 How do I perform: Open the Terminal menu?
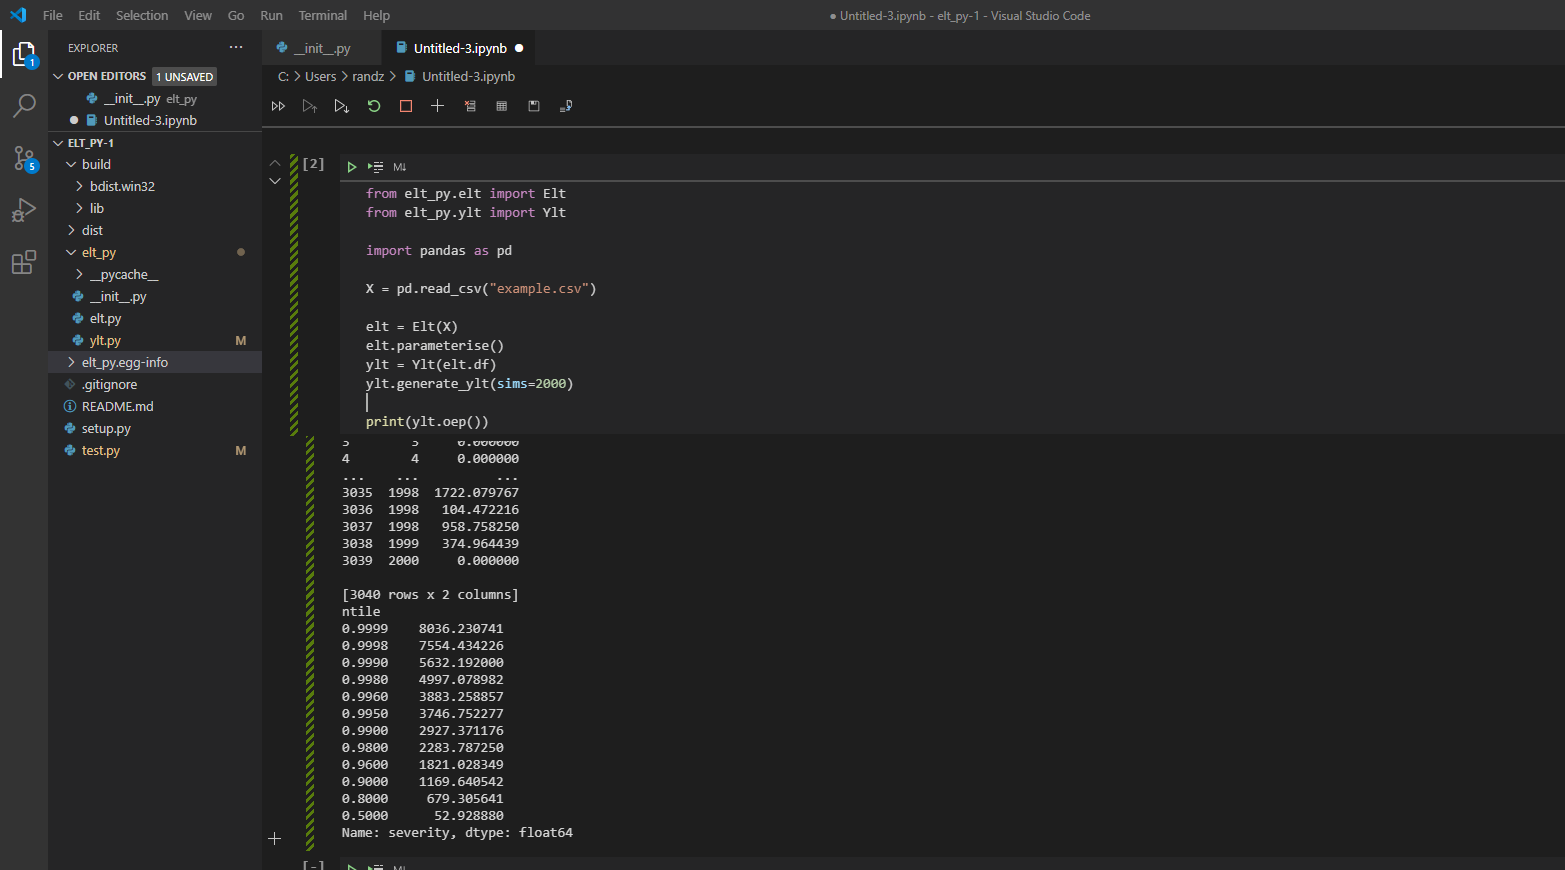322,15
